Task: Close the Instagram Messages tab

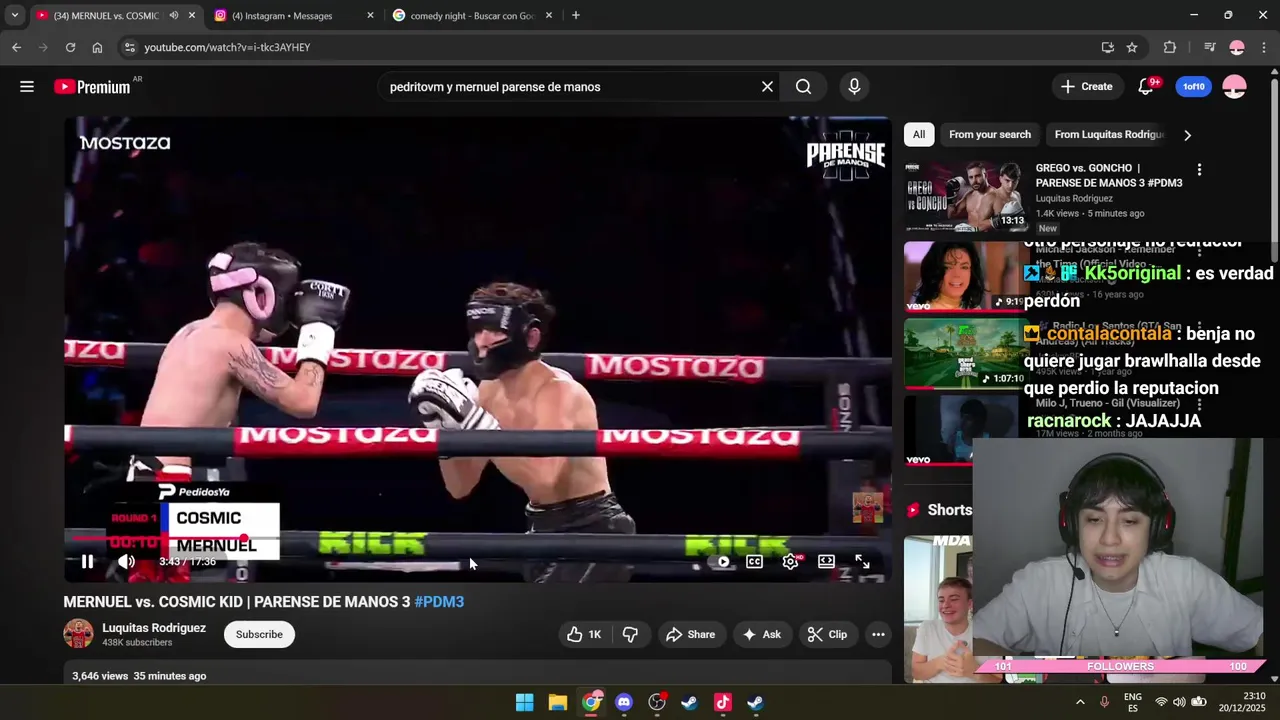Action: 370,15
